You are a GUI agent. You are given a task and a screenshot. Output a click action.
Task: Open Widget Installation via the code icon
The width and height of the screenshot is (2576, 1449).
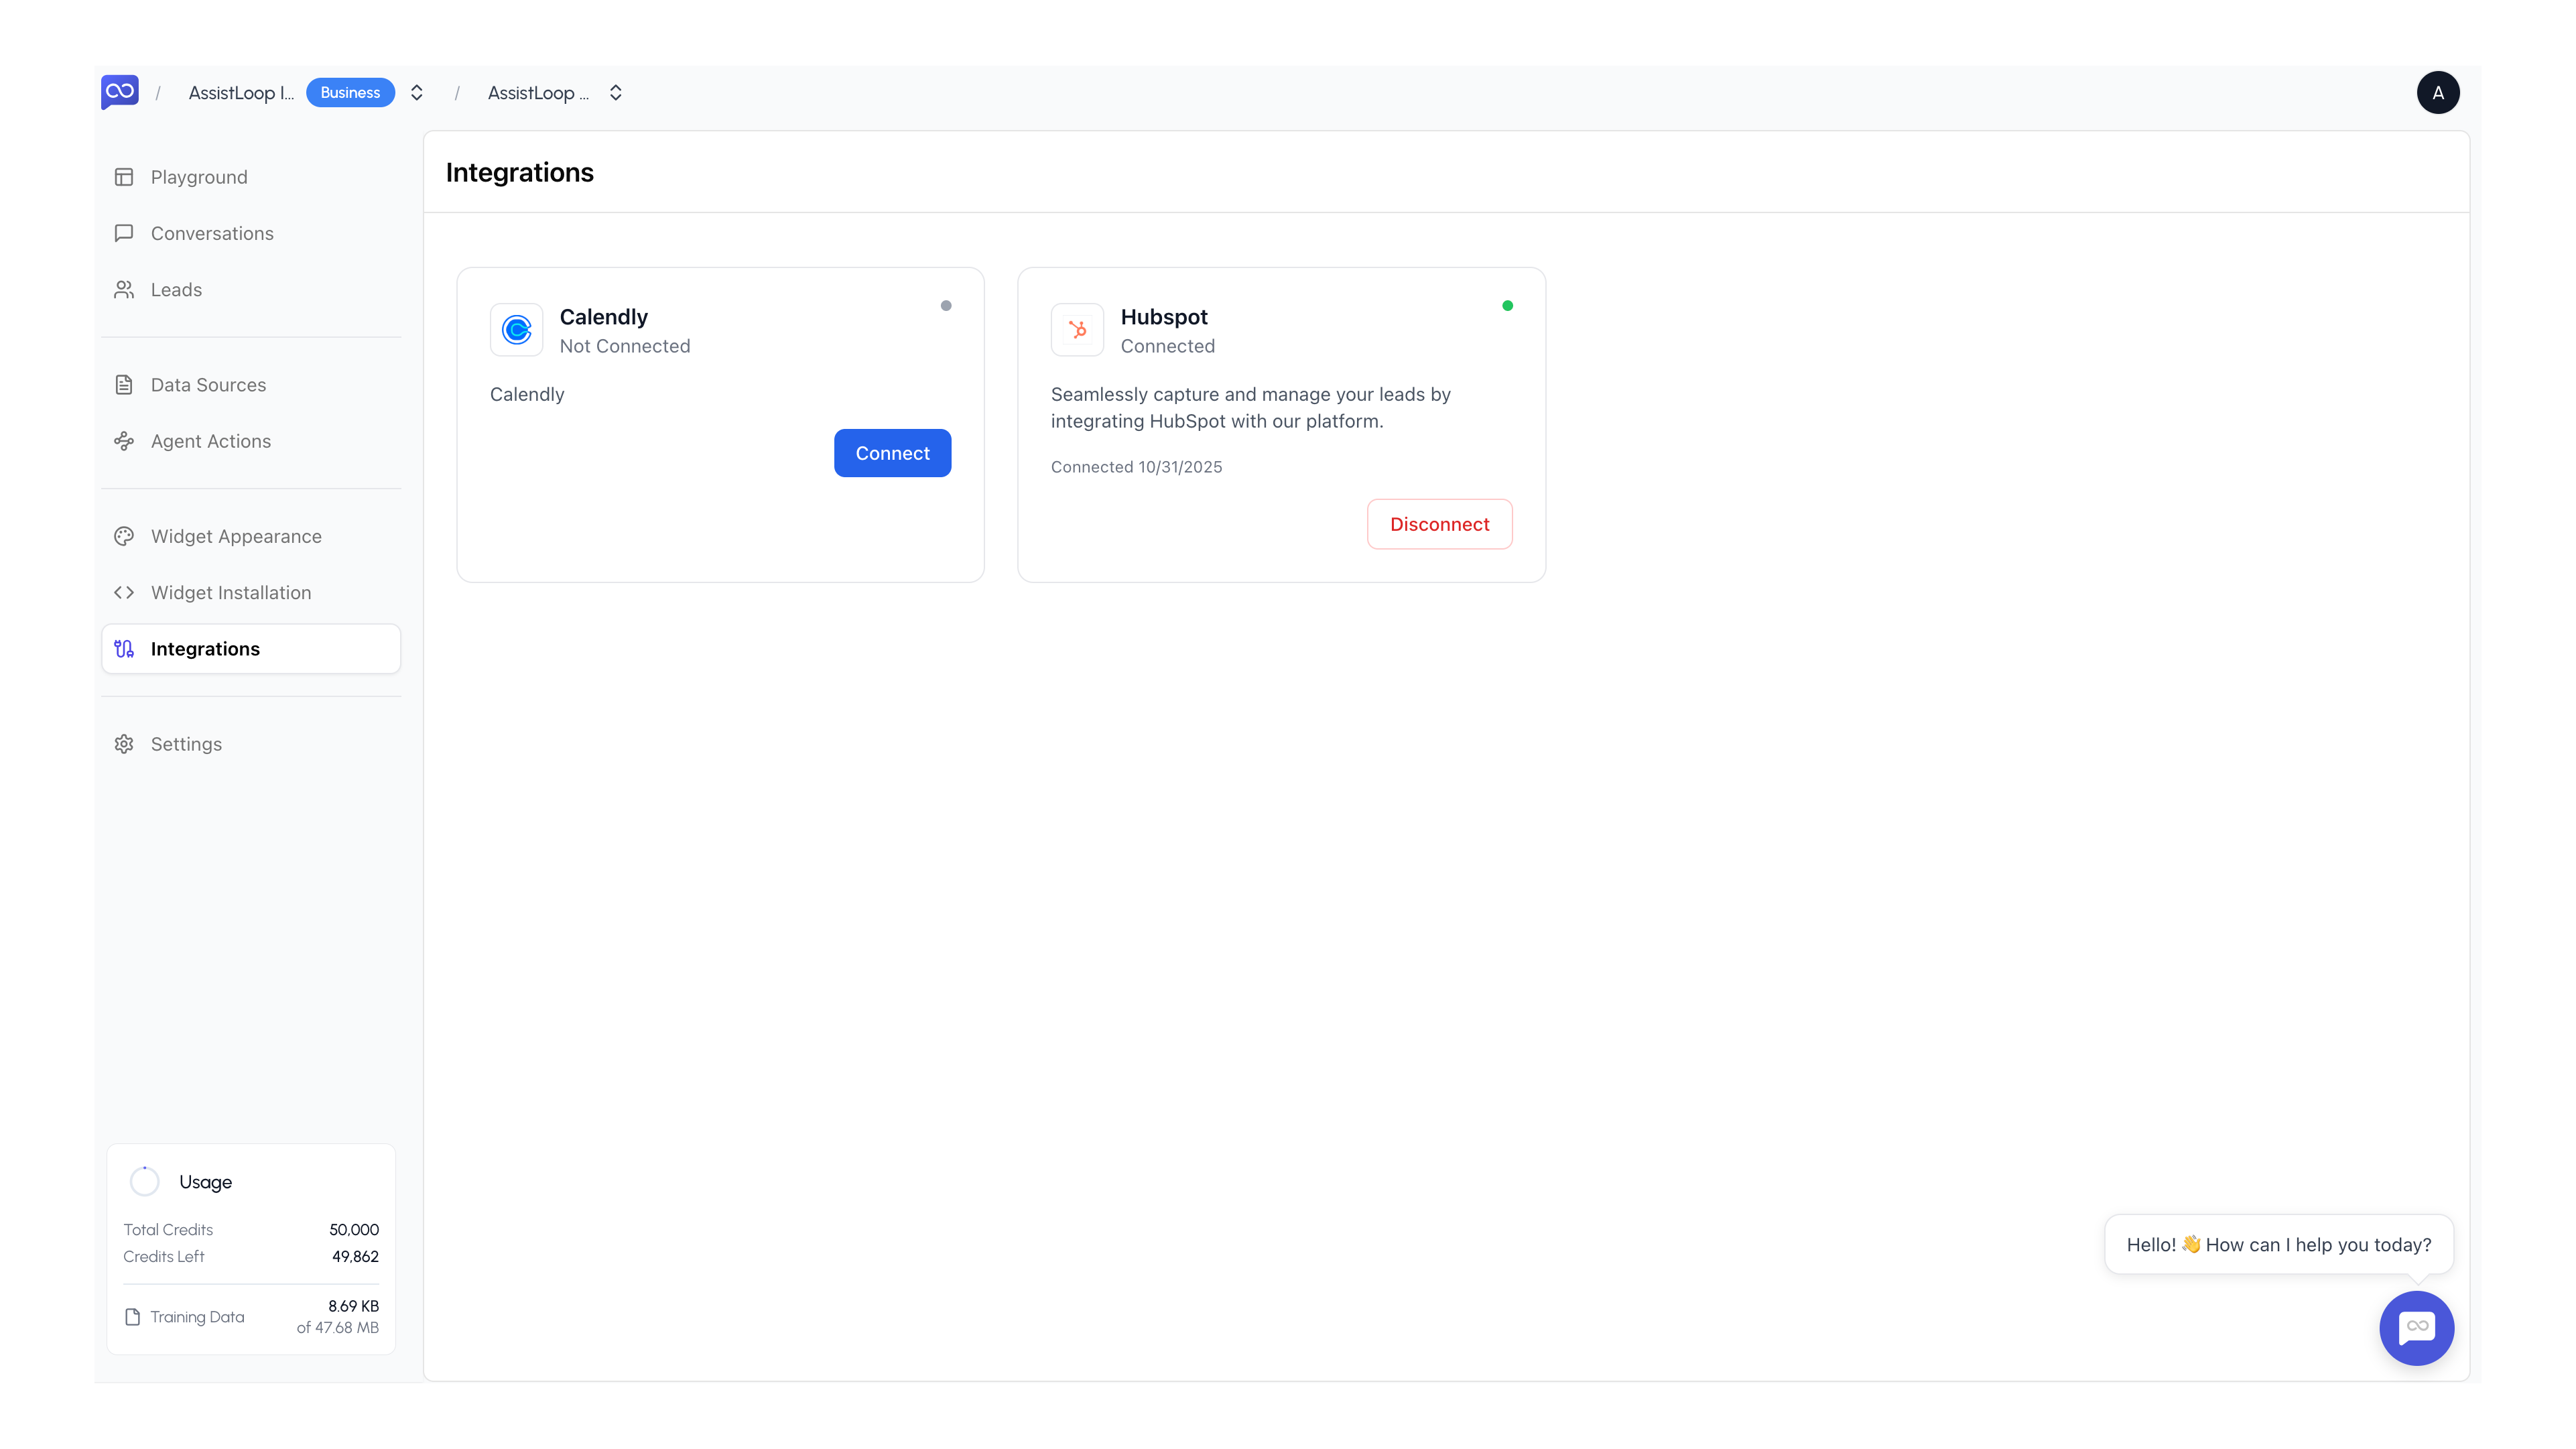124,592
